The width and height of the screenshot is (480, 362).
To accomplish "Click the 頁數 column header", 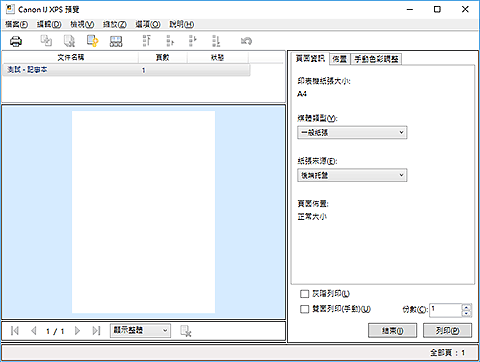I will pos(163,58).
